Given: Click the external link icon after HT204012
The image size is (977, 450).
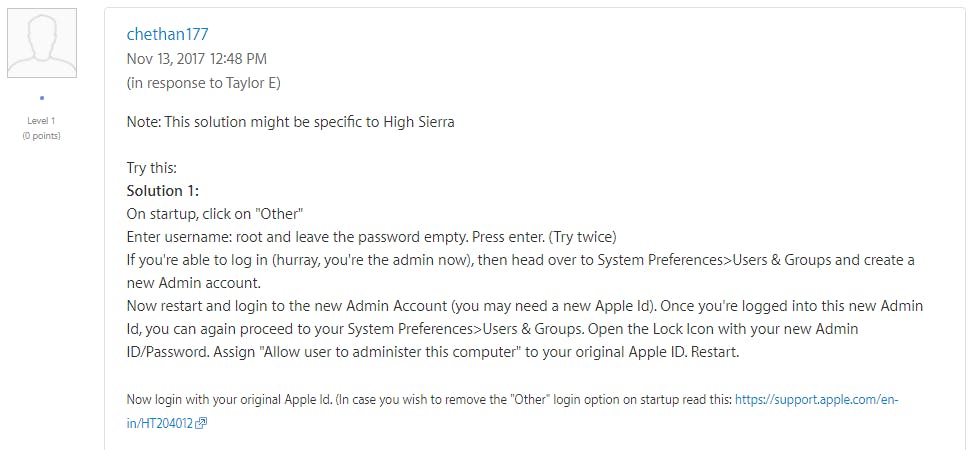Looking at the screenshot, I should click(x=201, y=423).
